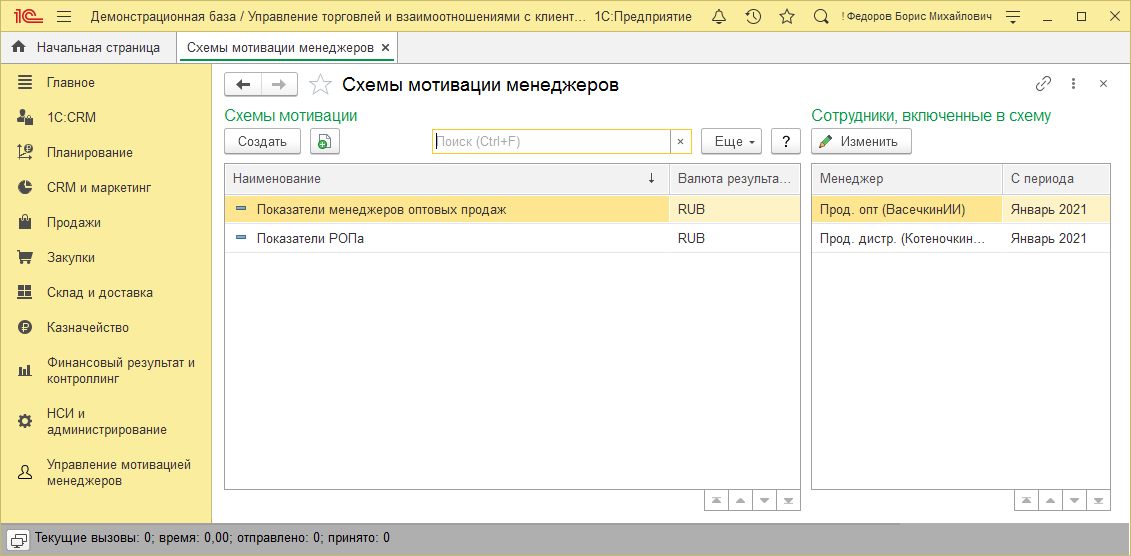Open help question mark button
Viewport: 1131px width, 556px height.
pyautogui.click(x=786, y=141)
